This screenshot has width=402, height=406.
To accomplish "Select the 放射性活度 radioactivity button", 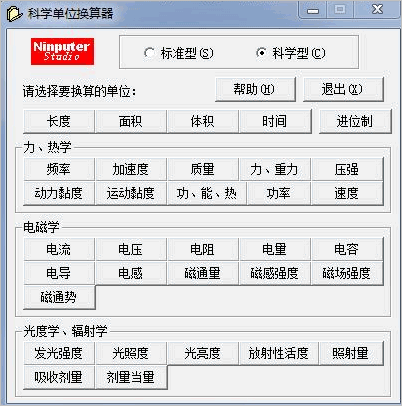I will tap(279, 353).
